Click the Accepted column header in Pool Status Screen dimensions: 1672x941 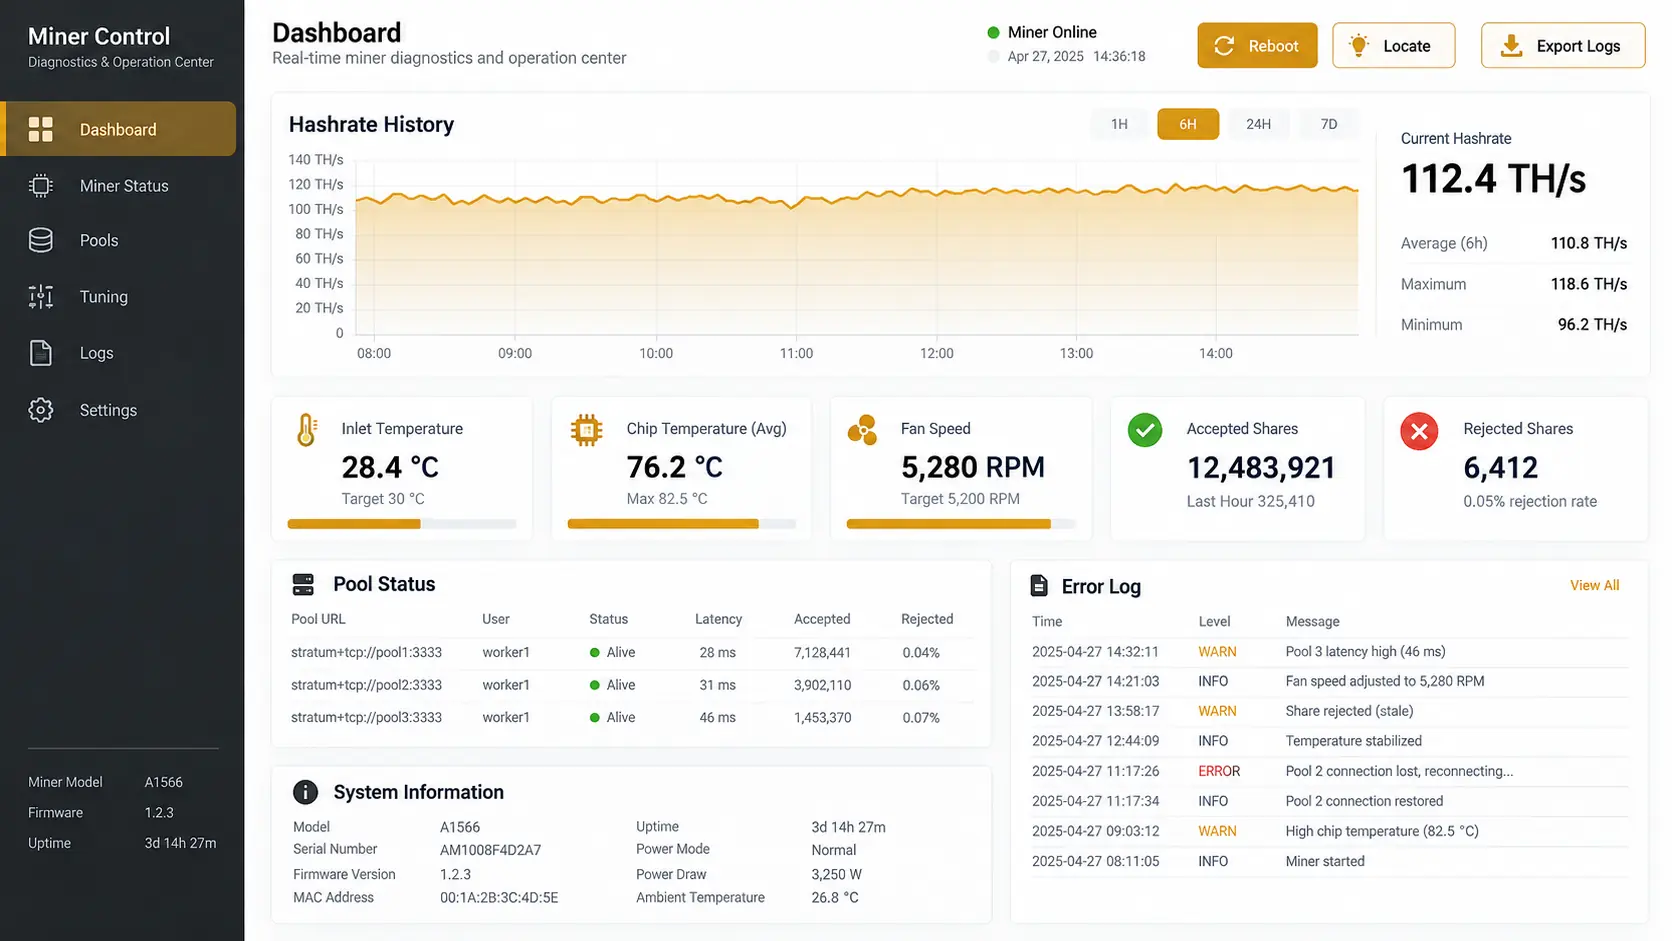click(822, 619)
